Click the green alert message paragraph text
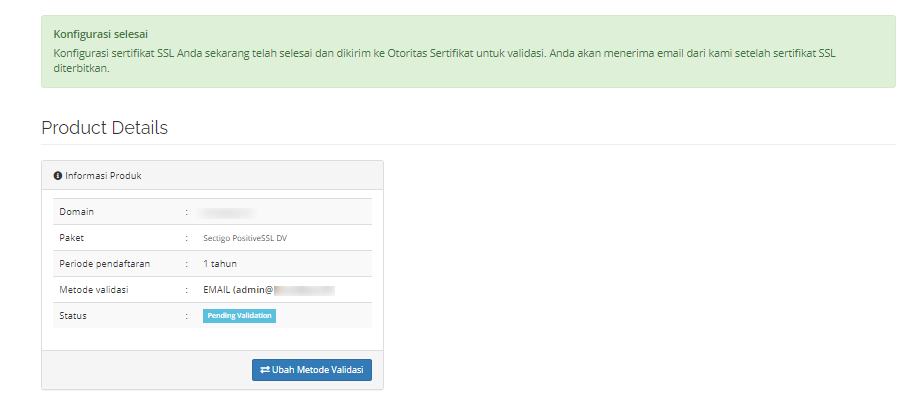 click(x=445, y=61)
